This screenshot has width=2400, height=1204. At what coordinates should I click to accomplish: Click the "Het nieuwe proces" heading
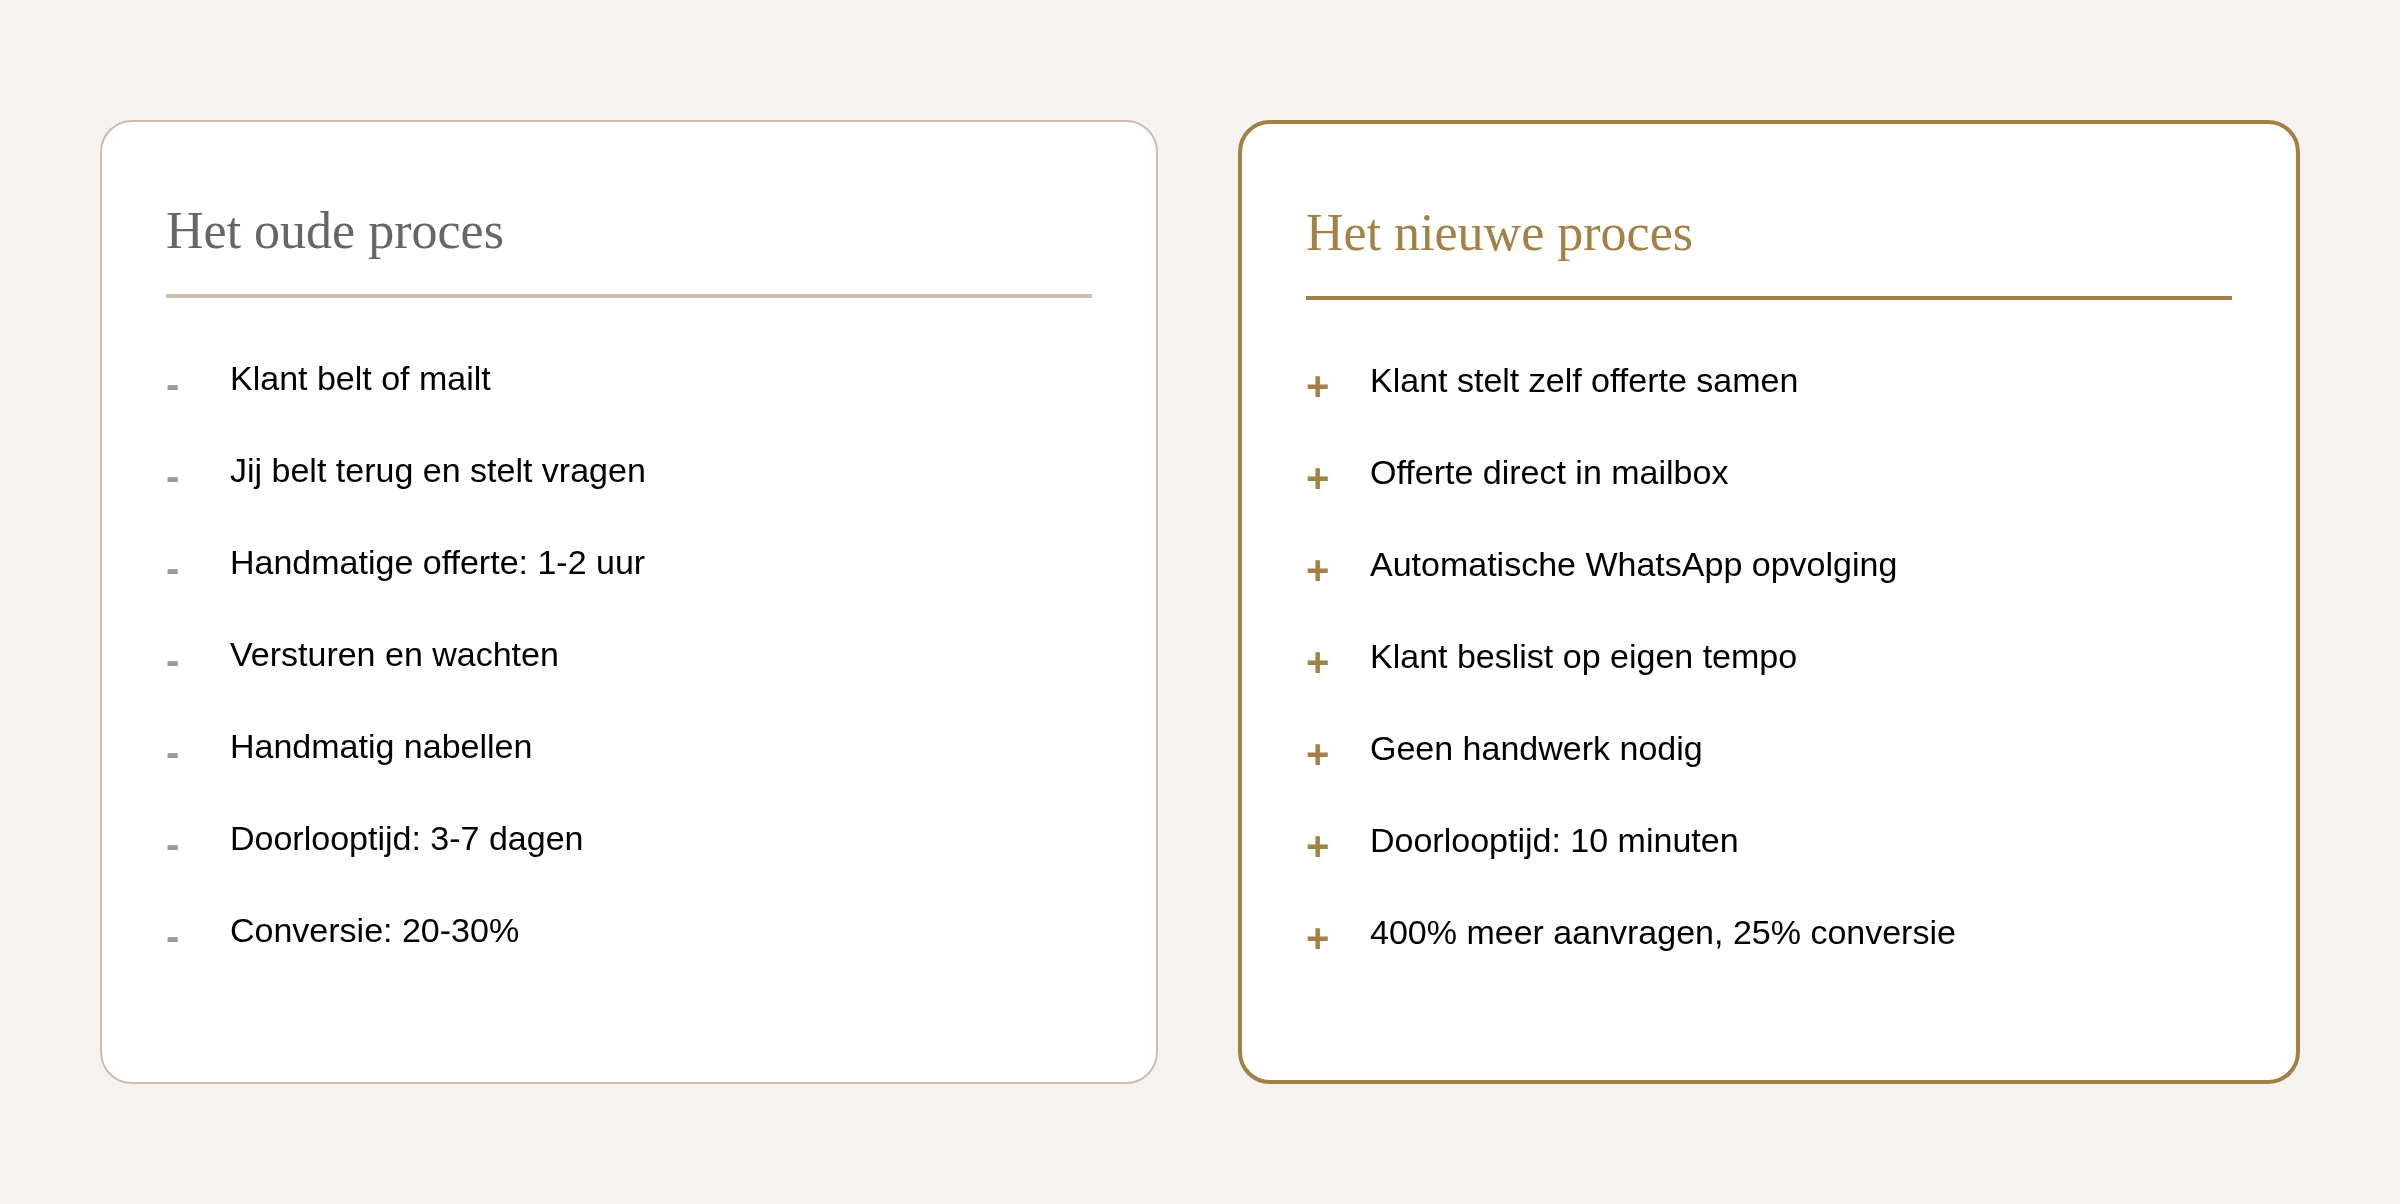coord(1498,233)
